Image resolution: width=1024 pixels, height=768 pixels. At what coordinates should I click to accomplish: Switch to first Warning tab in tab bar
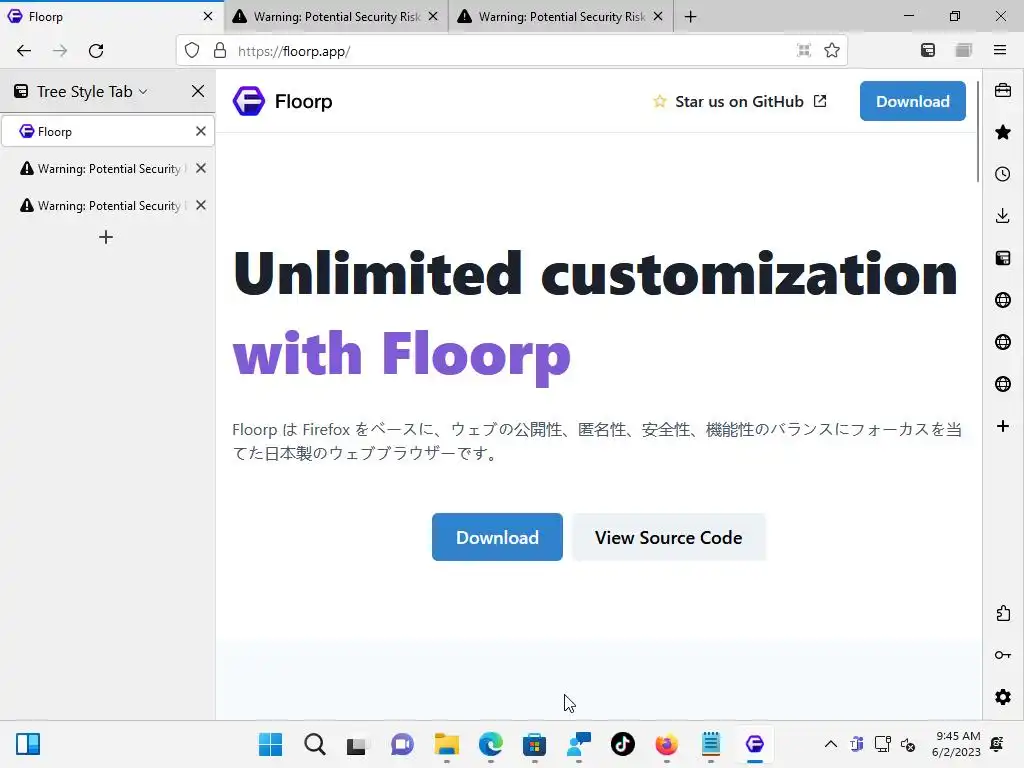336,16
